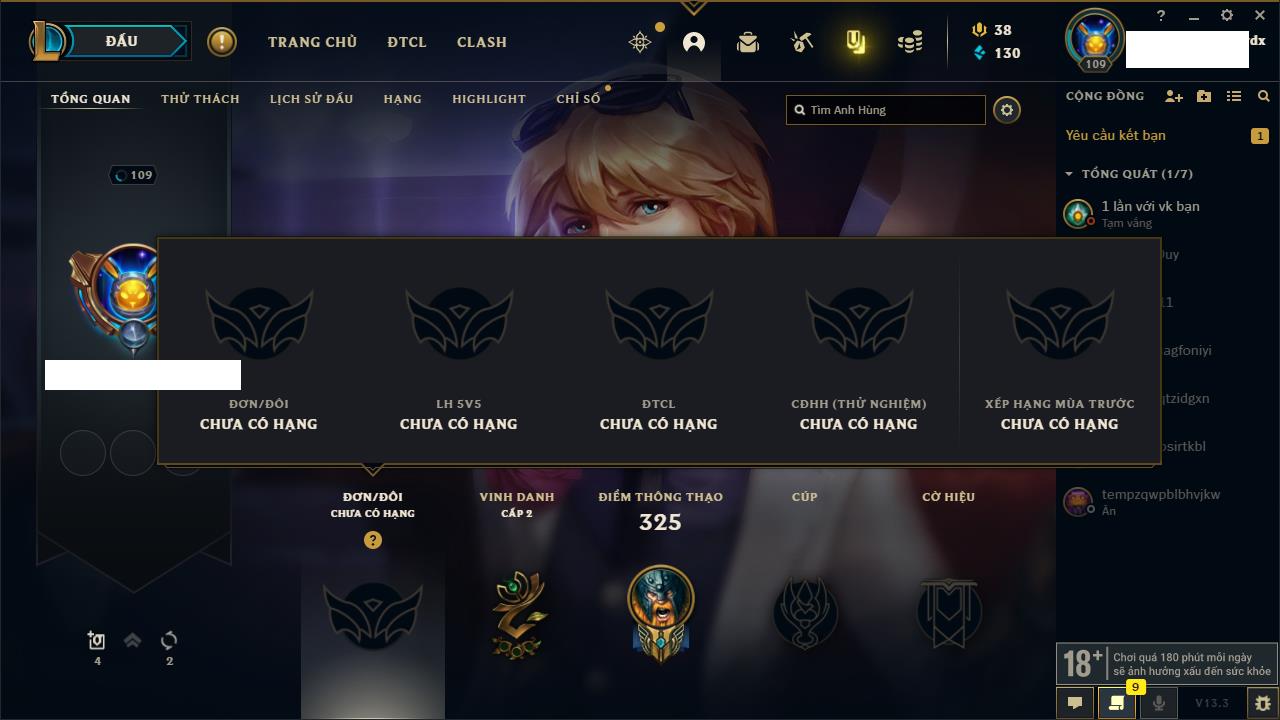1280x720 pixels.
Task: Click the yellow exclamation alert icon
Action: [222, 42]
